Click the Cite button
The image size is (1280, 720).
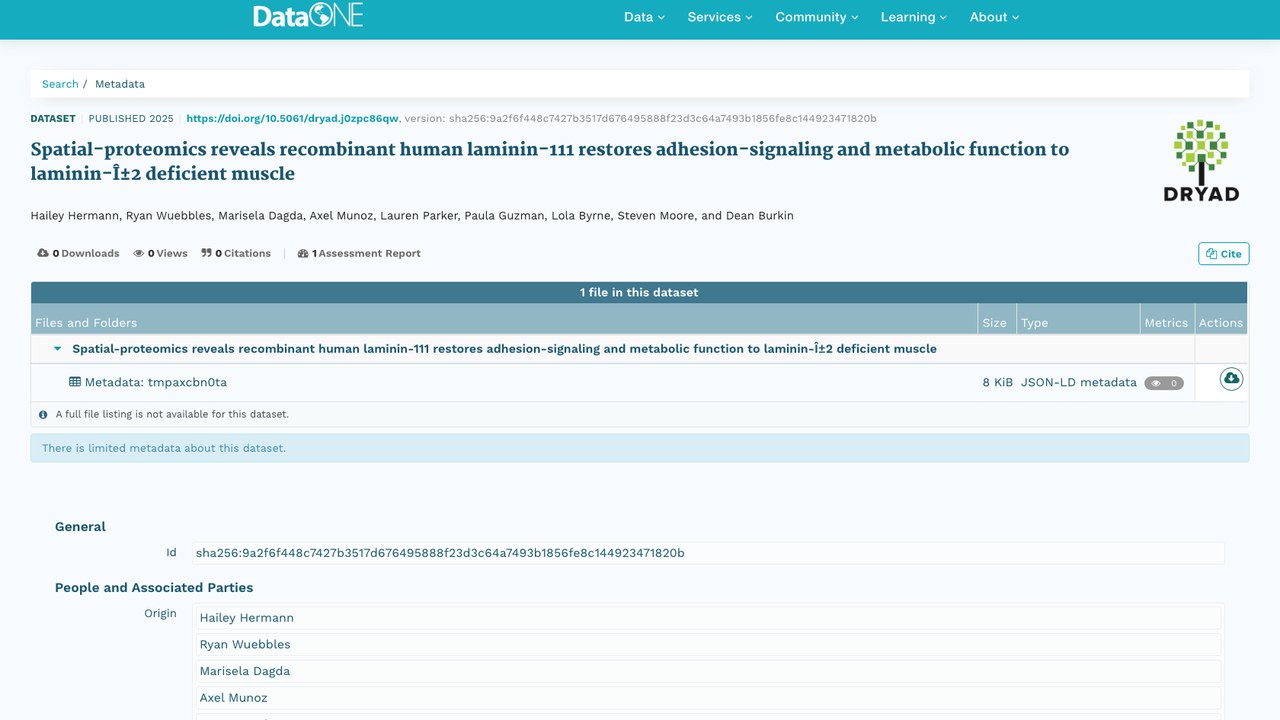[1224, 254]
